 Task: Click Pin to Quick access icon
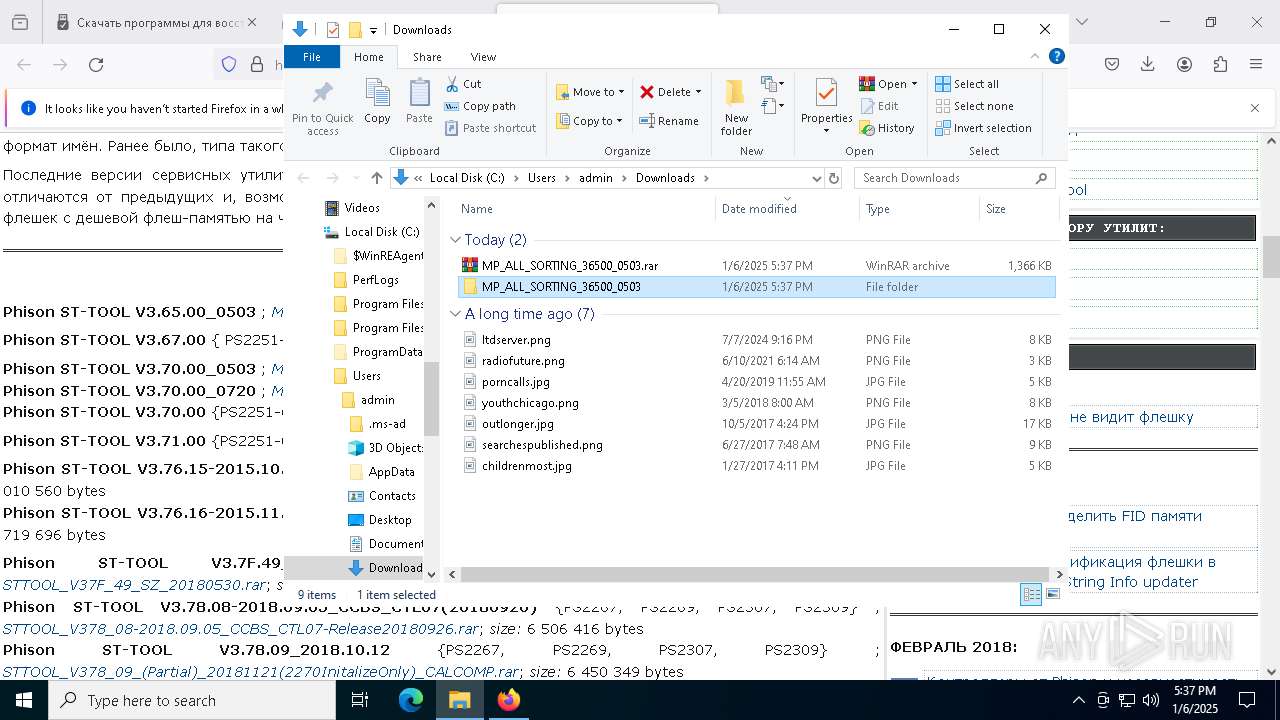point(322,106)
